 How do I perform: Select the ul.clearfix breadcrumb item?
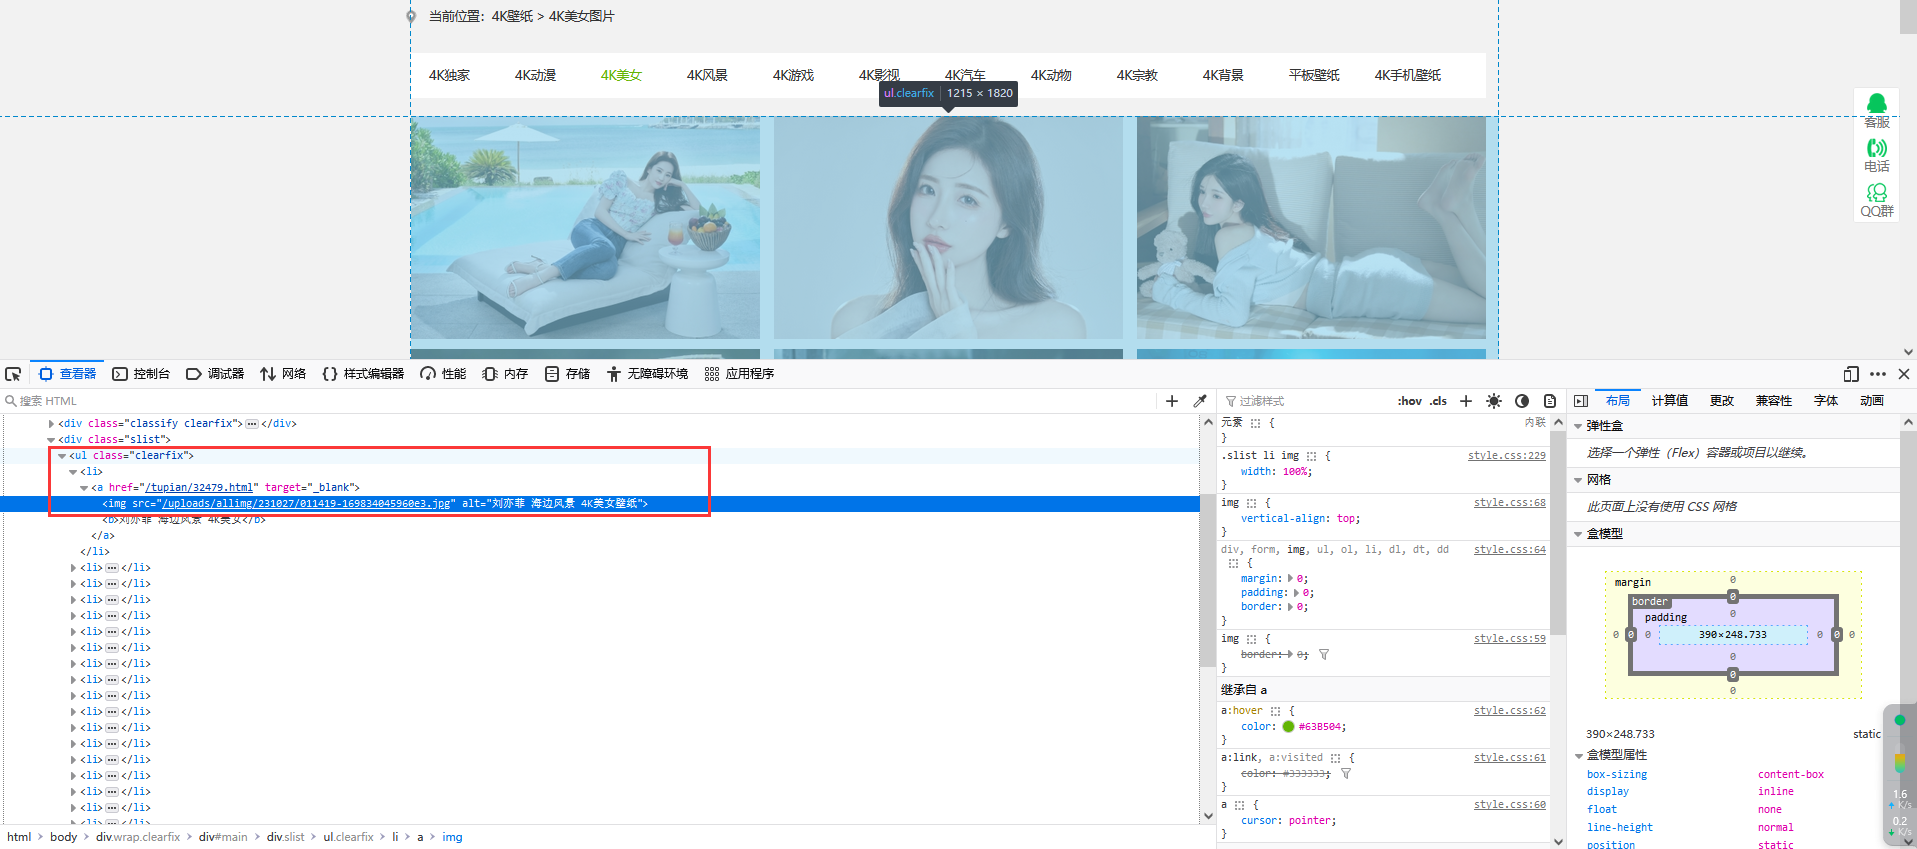348,837
